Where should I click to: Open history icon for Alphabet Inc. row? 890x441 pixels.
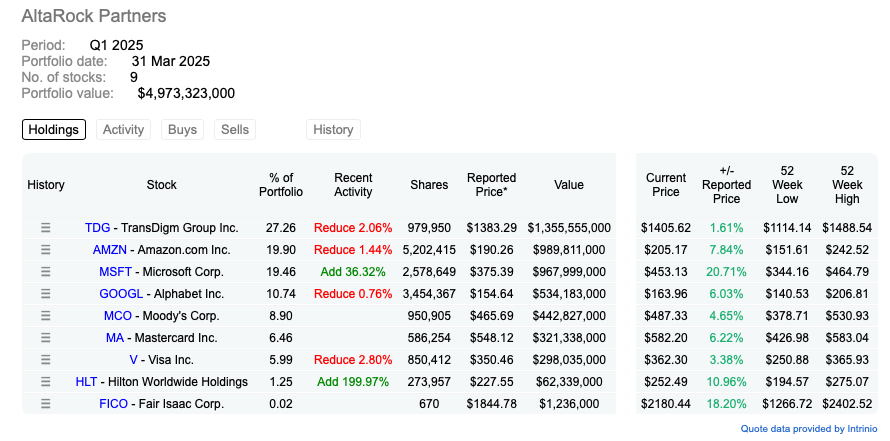tap(45, 294)
